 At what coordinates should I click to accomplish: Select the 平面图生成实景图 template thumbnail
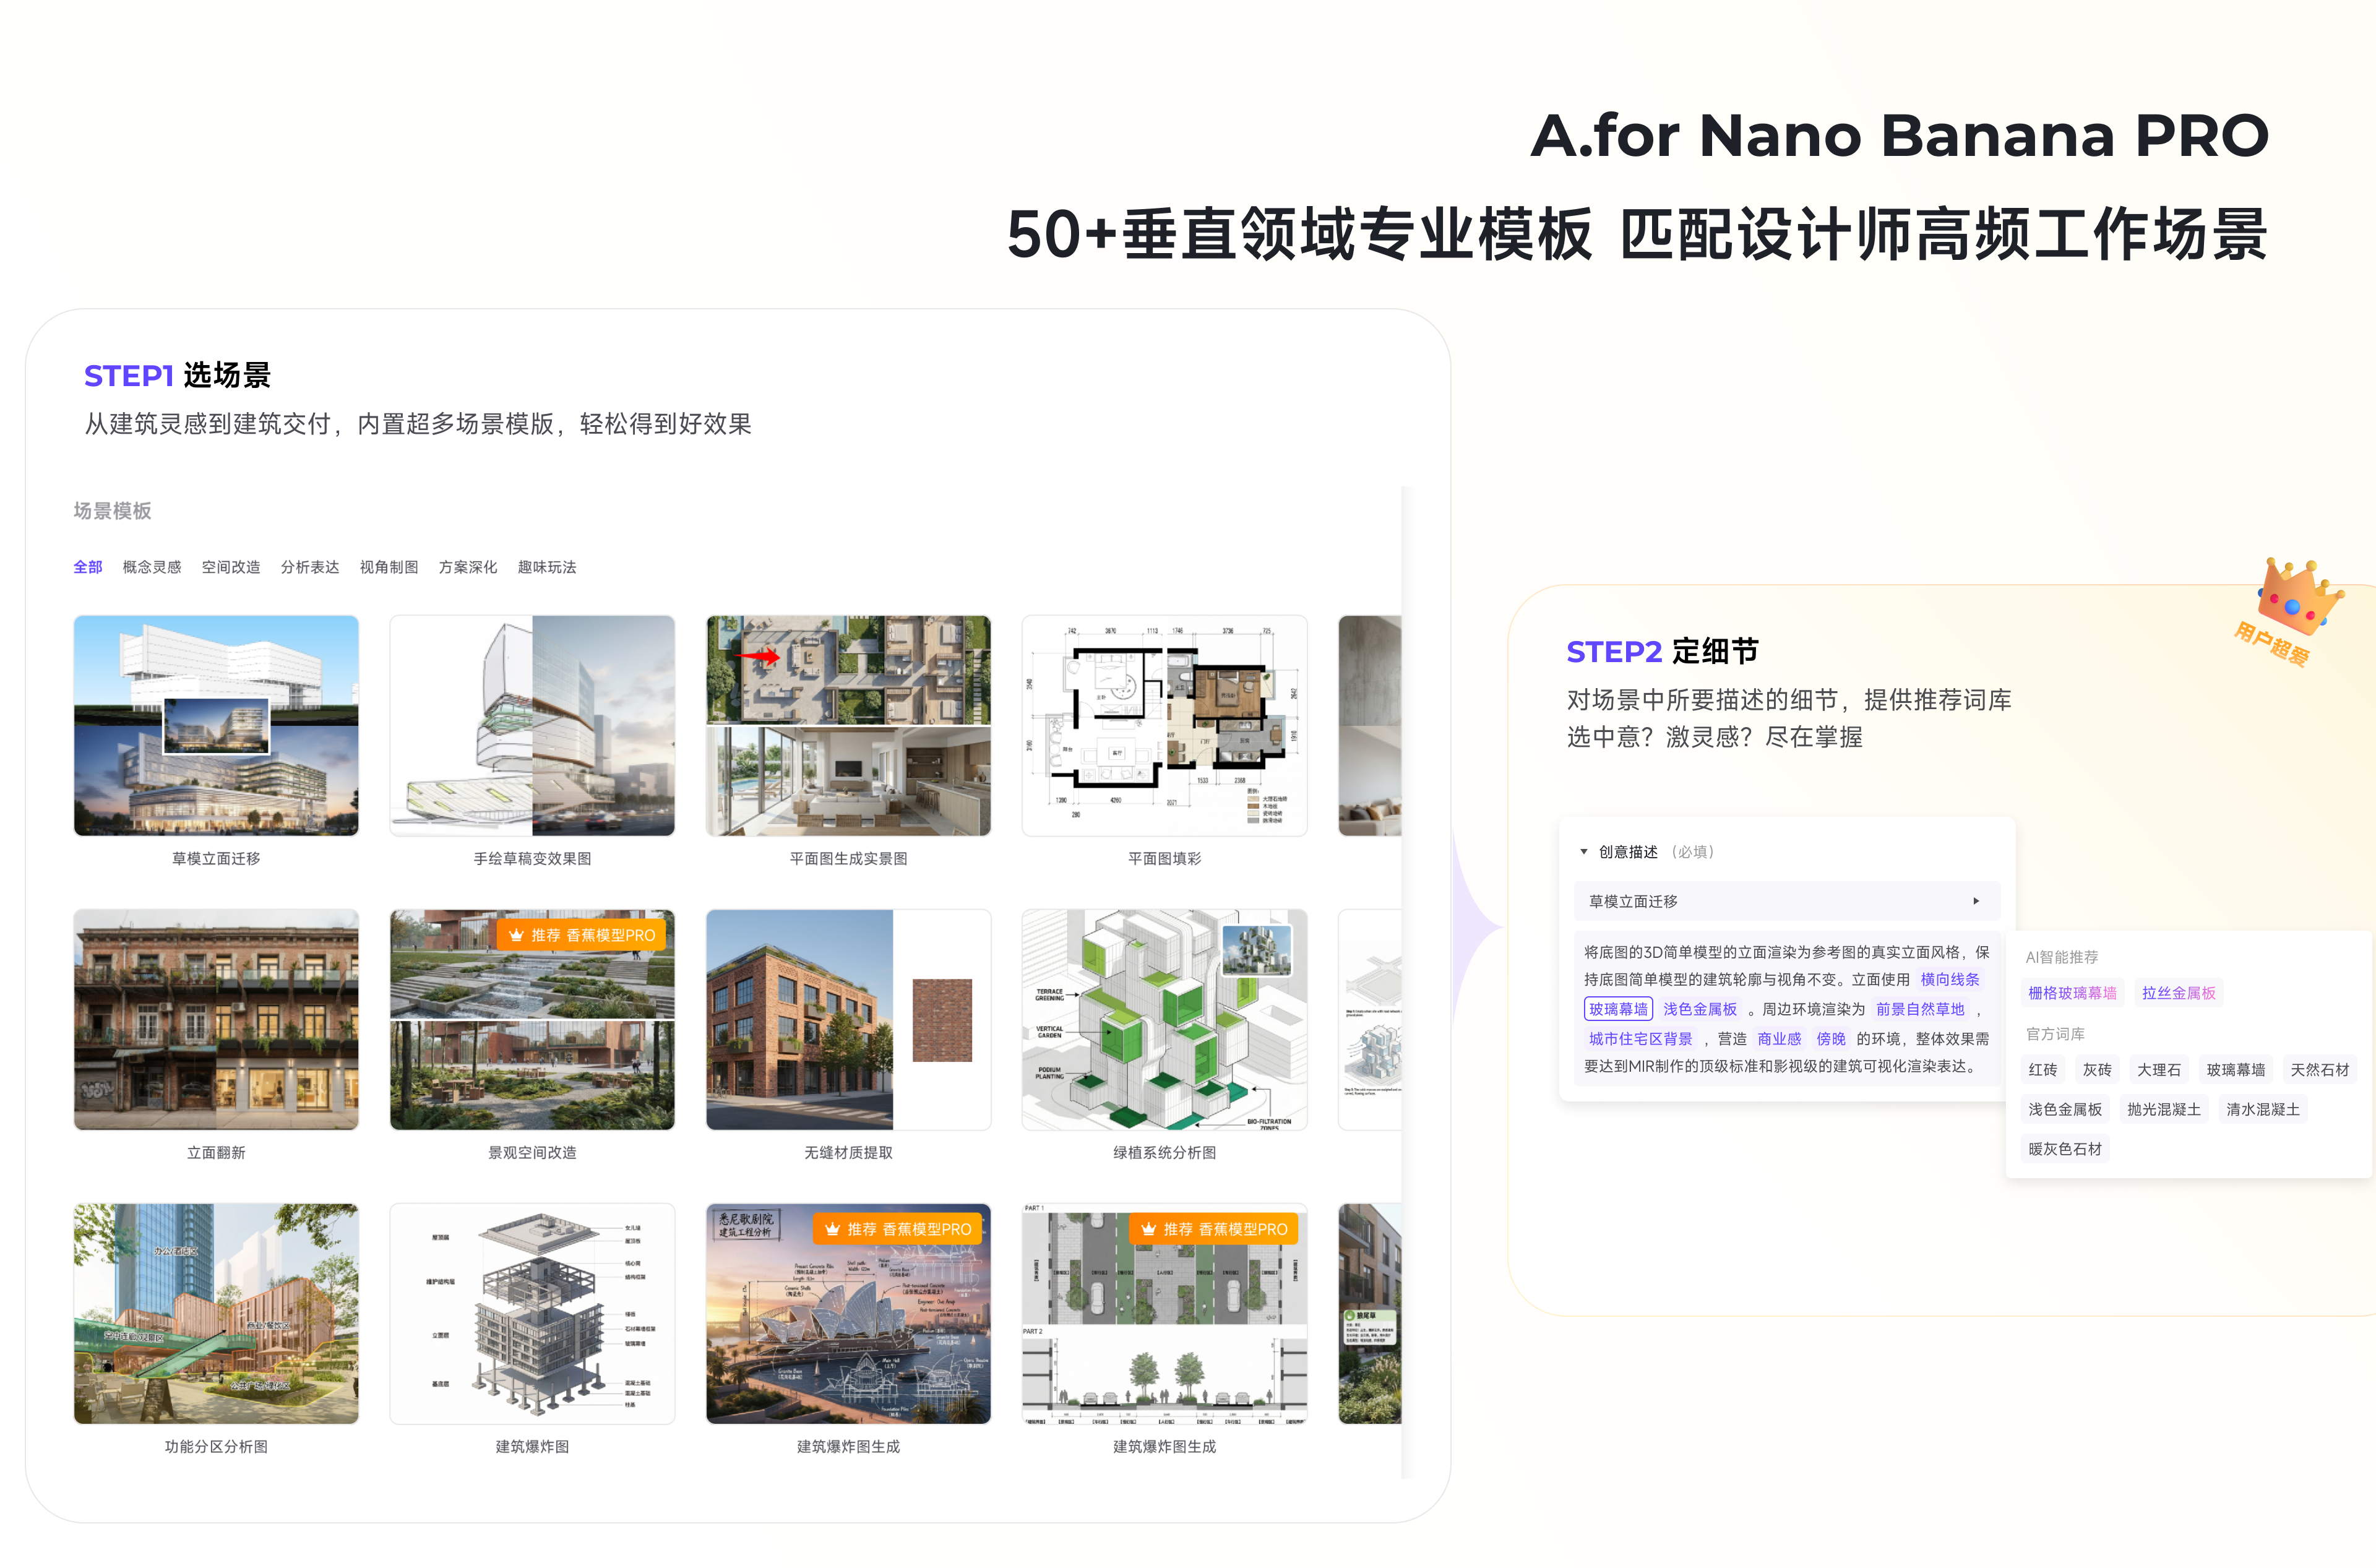point(848,725)
